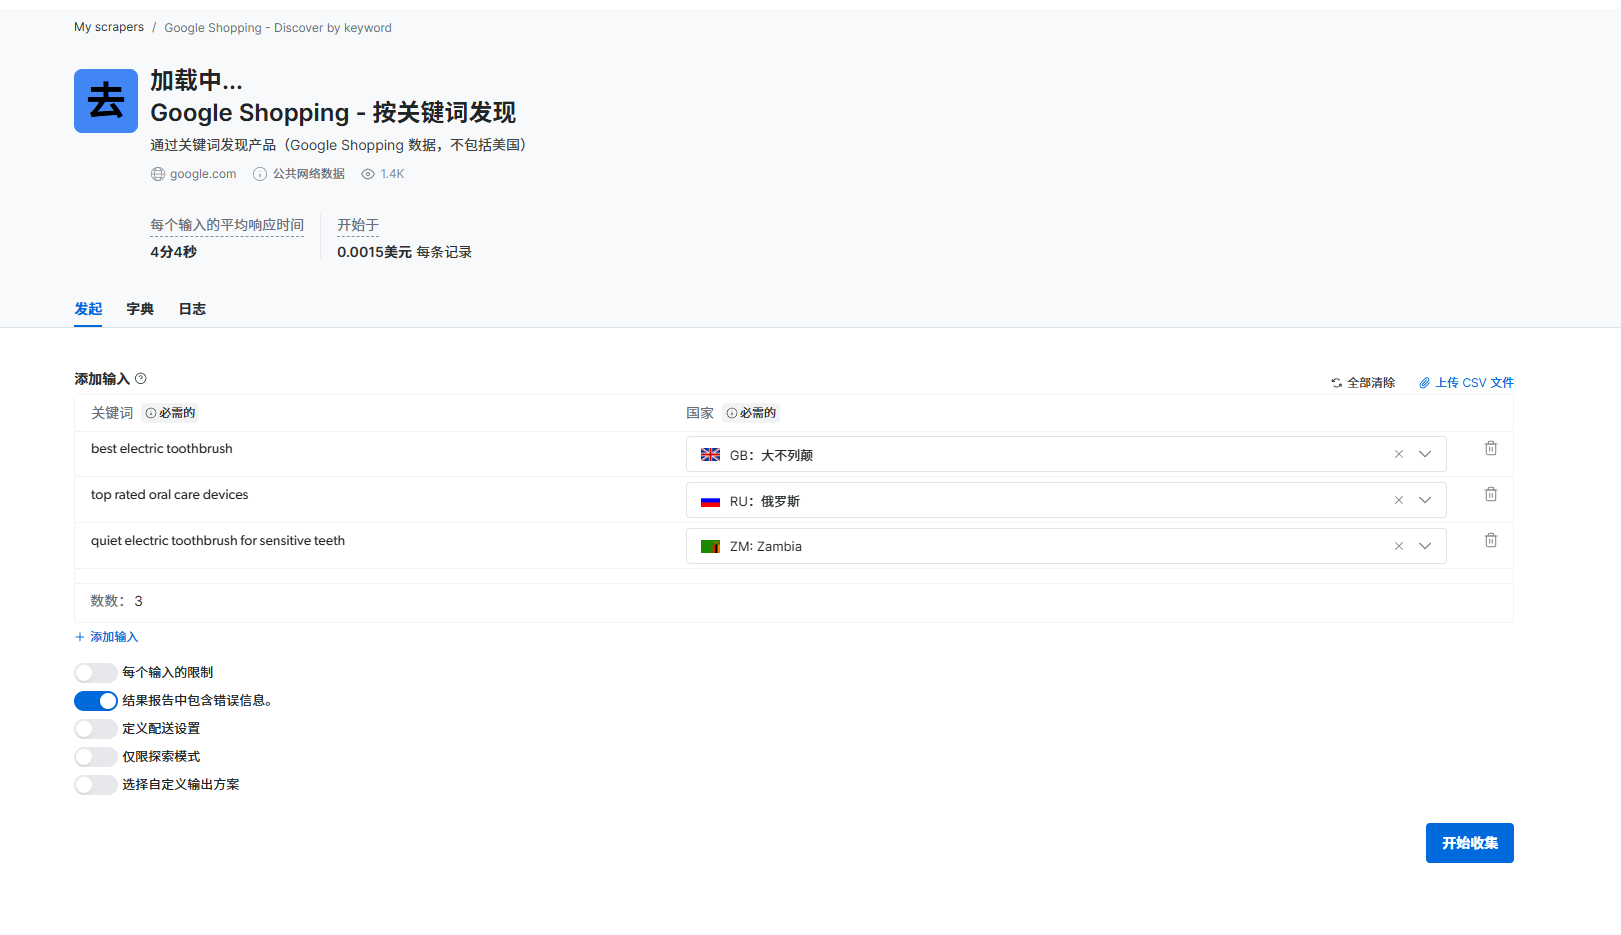Image resolution: width=1621 pixels, height=935 pixels.
Task: Click the paperclip icon for CSV upload
Action: pos(1425,382)
